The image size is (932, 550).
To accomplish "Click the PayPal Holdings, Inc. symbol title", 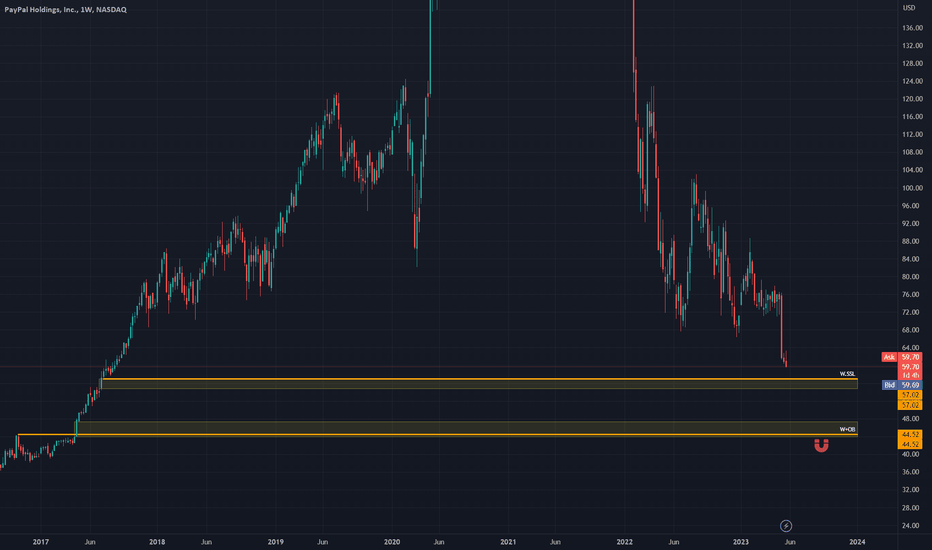I will point(65,10).
